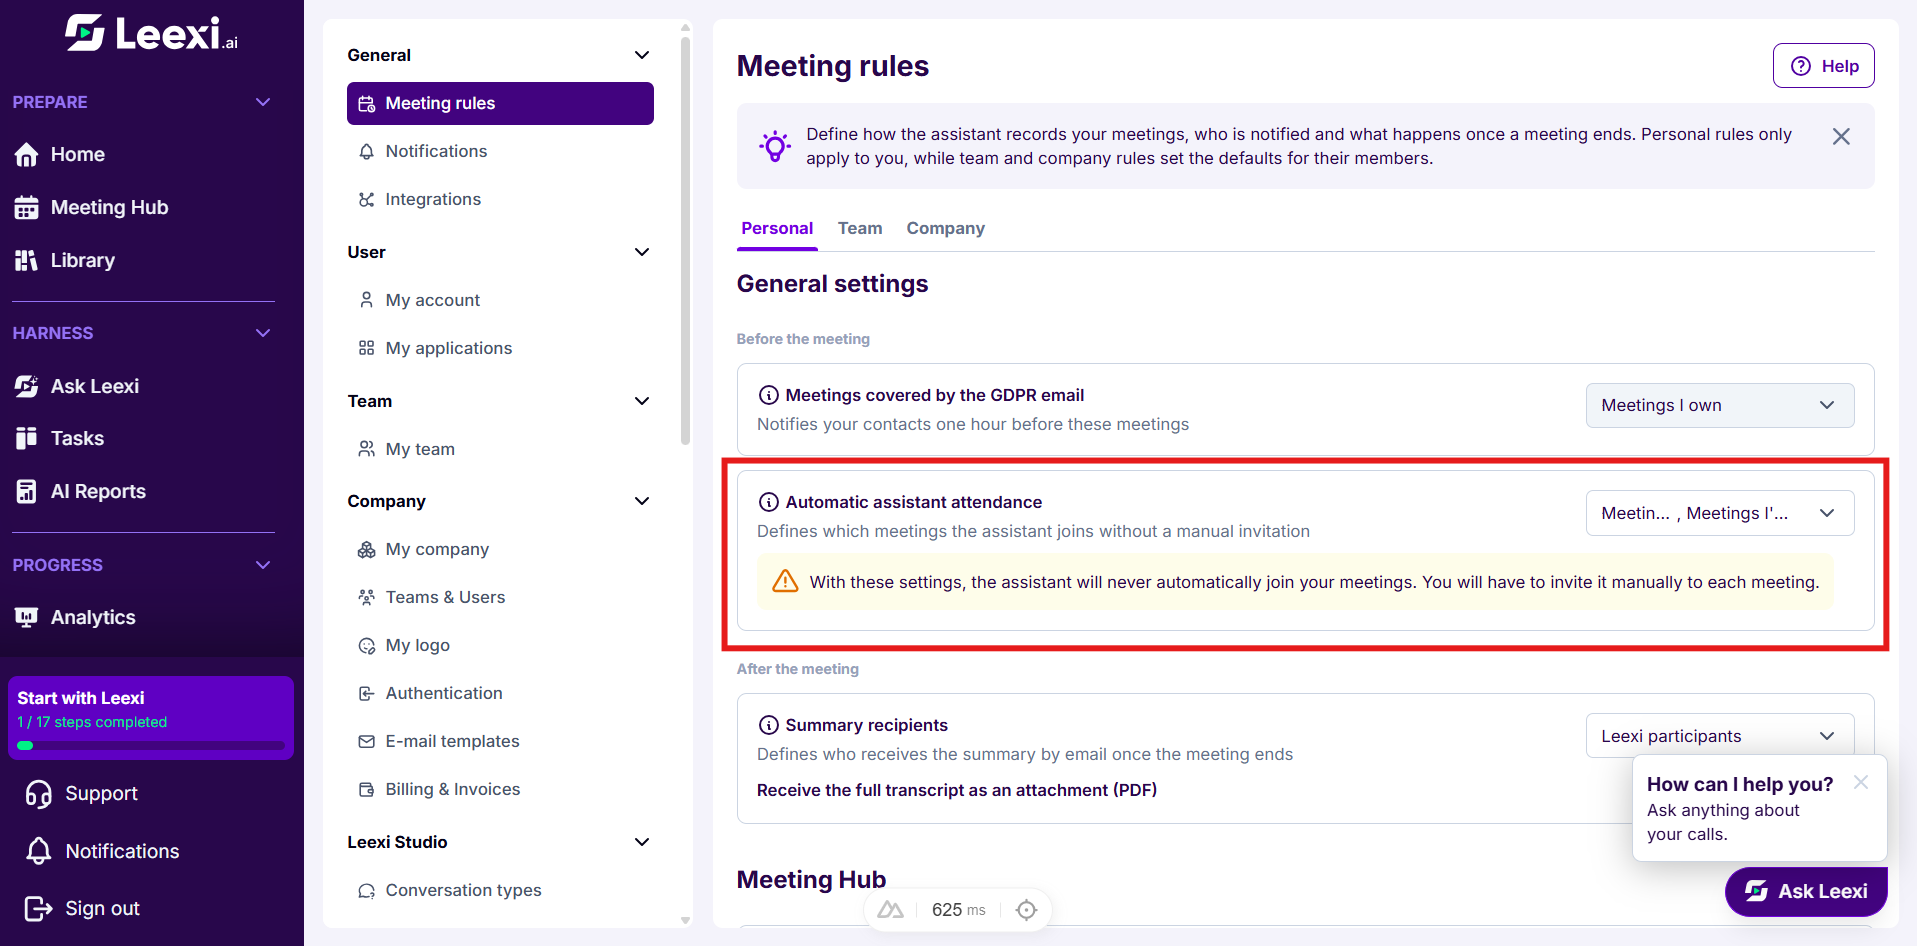Select Meeting rules menu item

coord(500,103)
